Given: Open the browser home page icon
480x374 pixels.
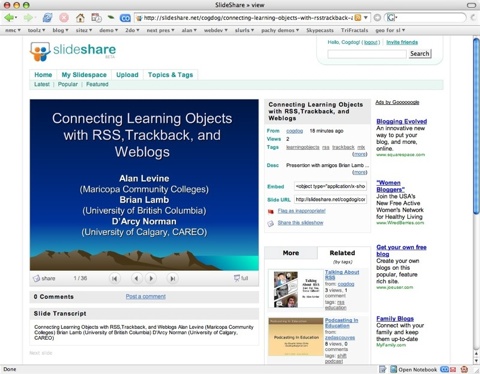Looking at the screenshot, I should [80, 17].
